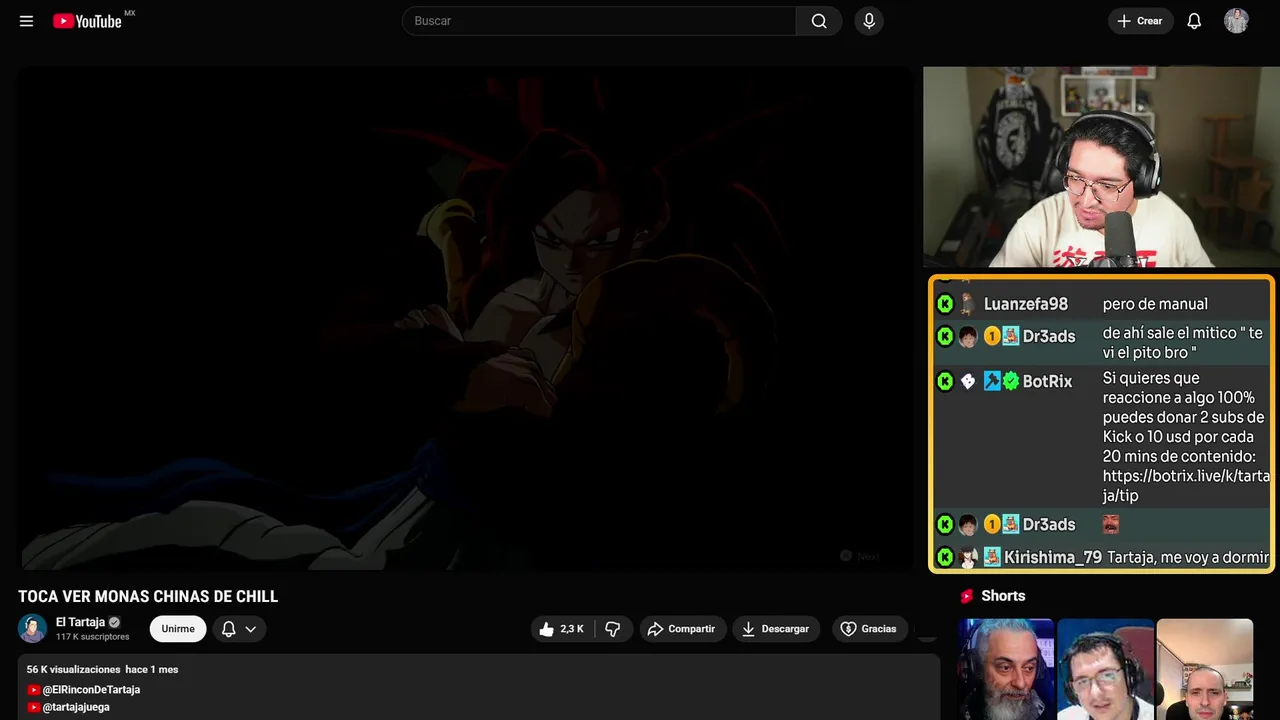Open the @tartajajuega channel link
1280x720 pixels.
76,707
